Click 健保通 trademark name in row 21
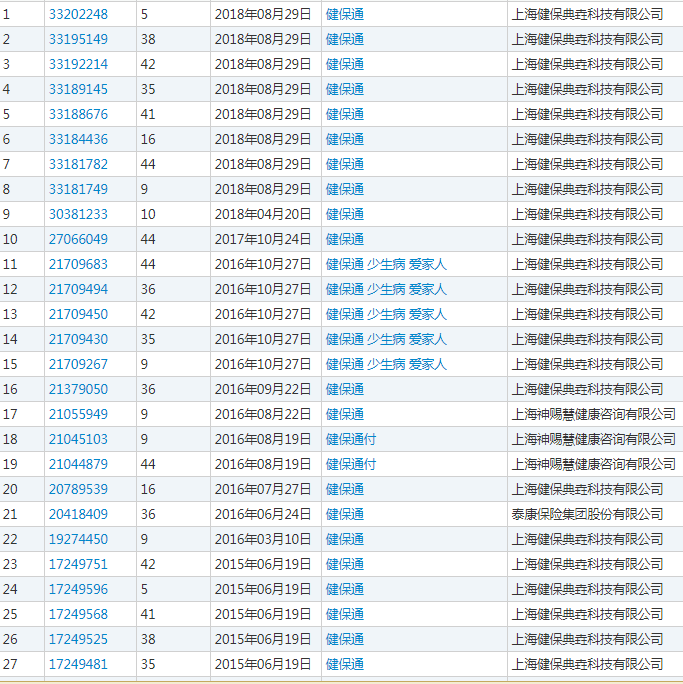 (345, 514)
